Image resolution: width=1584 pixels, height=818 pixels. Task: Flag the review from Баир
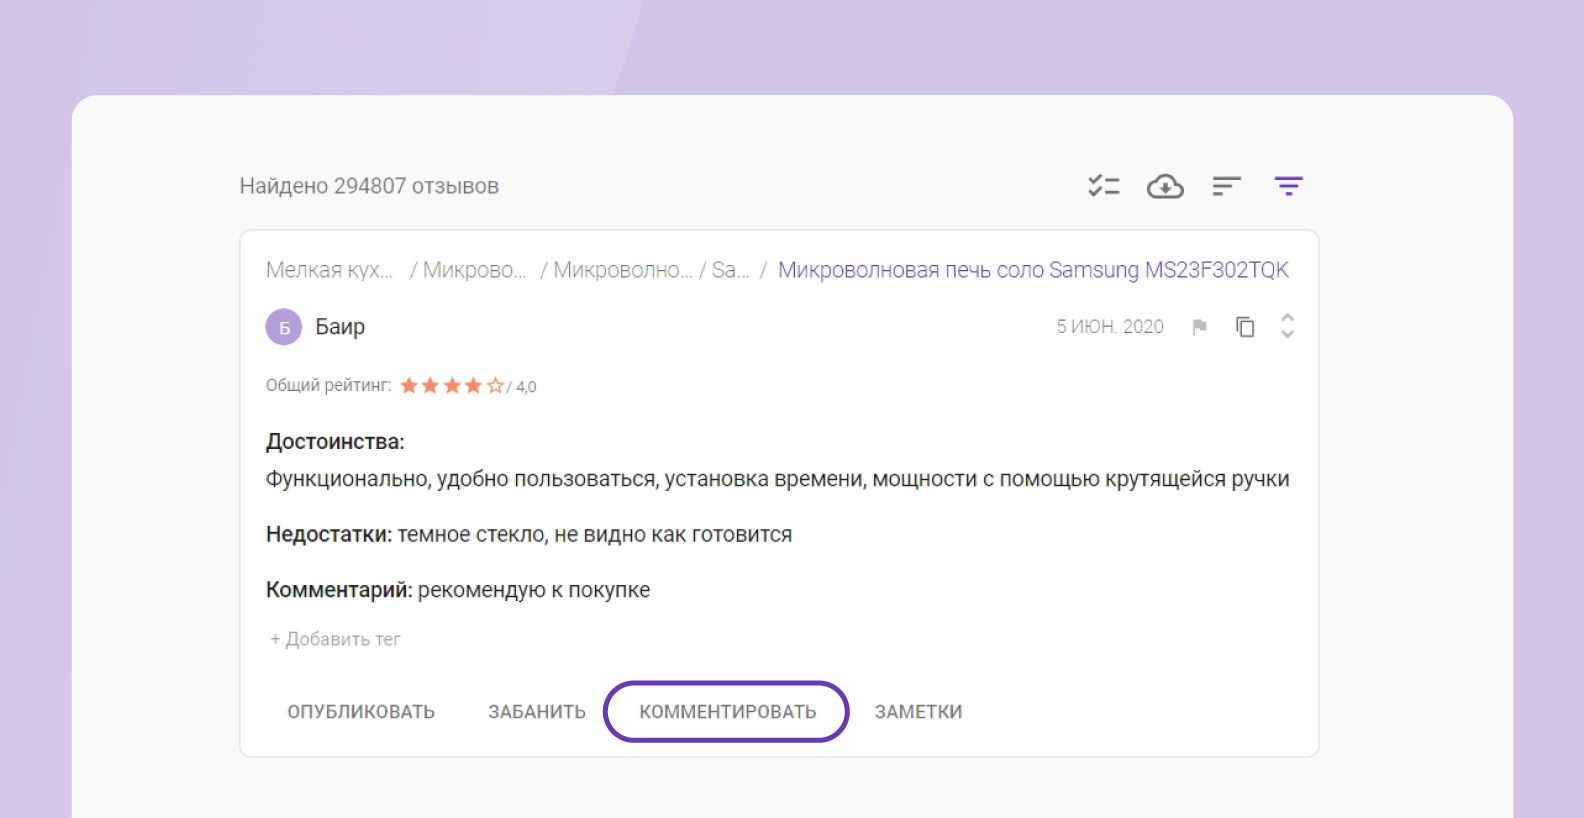(1200, 327)
